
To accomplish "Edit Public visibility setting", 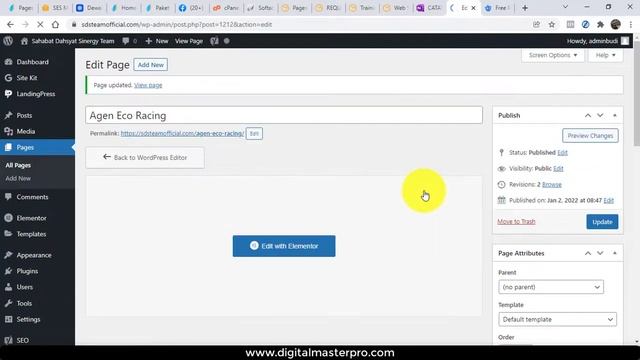I will (x=558, y=169).
